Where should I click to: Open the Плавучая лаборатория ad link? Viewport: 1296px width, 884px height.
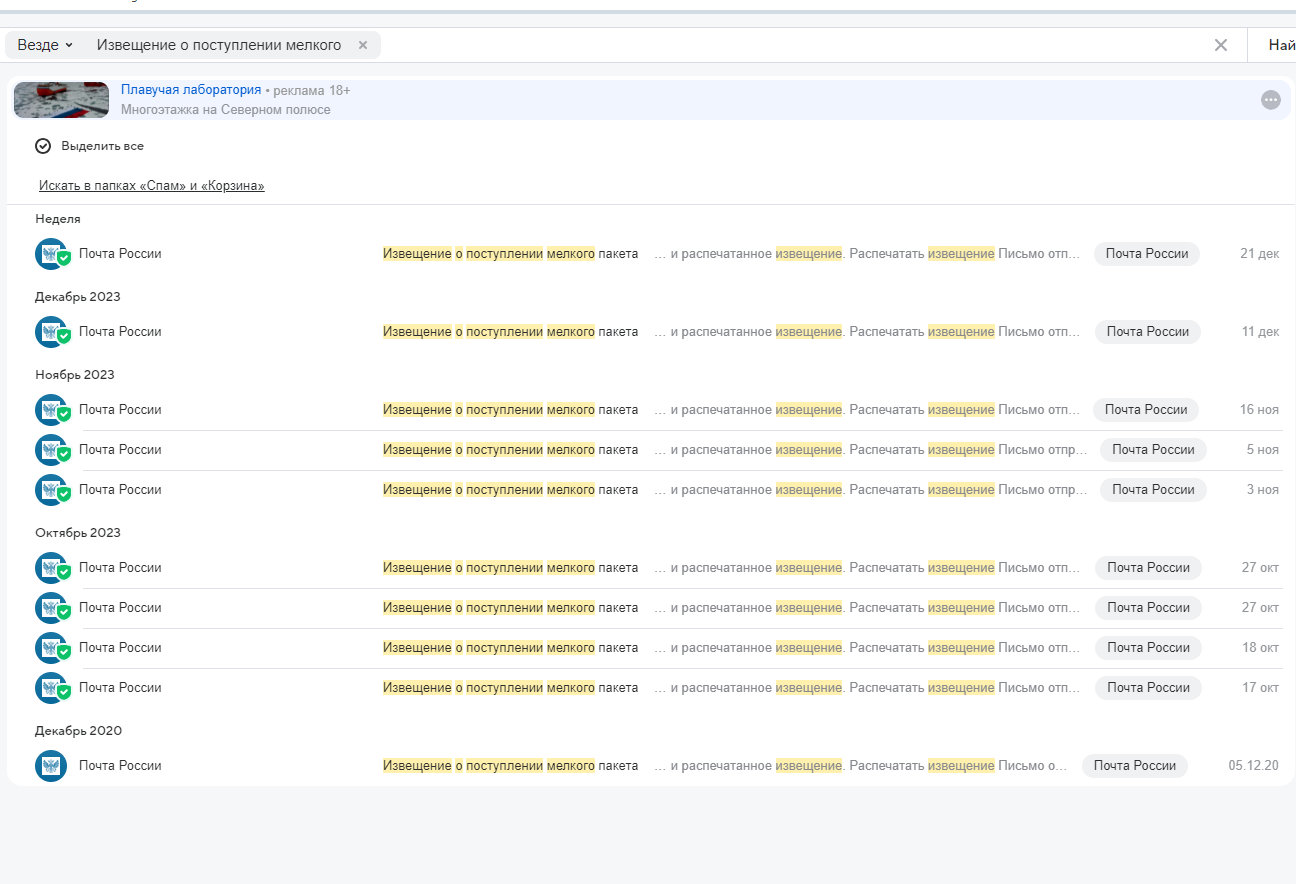tap(191, 90)
